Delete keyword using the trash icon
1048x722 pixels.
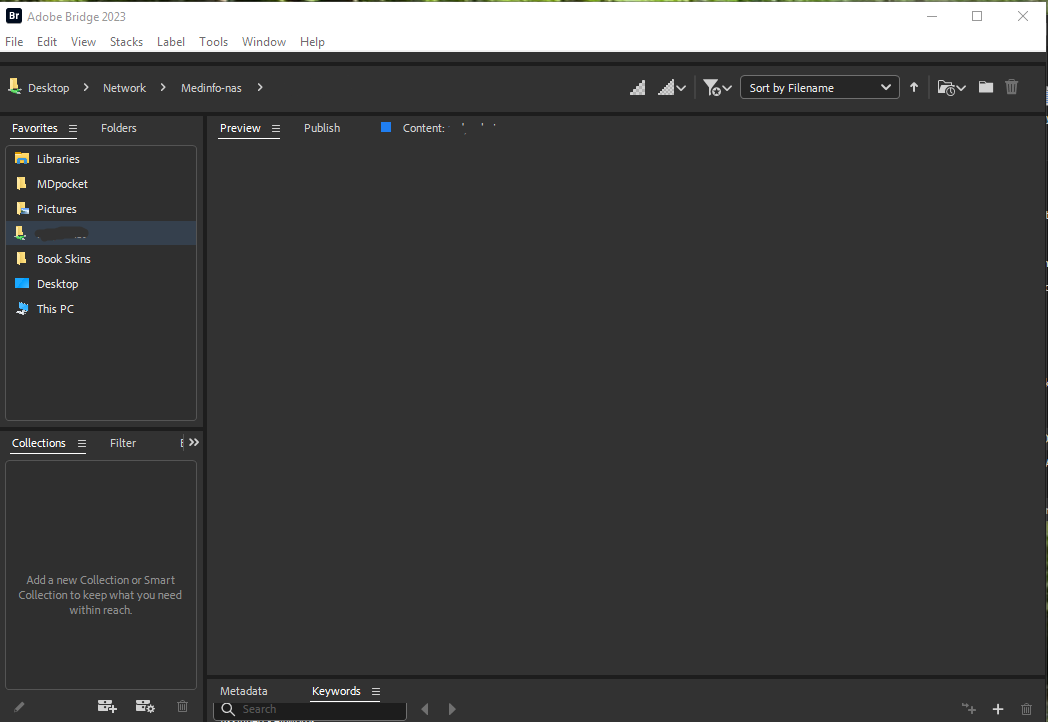pyautogui.click(x=1026, y=709)
